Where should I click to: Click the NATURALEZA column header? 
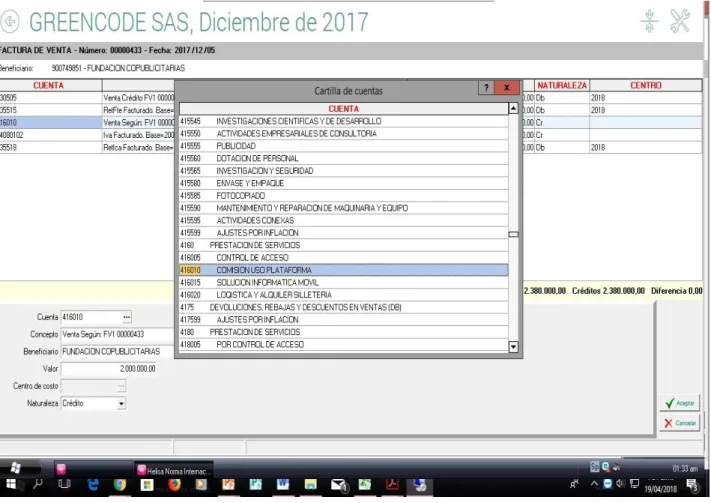tap(562, 85)
